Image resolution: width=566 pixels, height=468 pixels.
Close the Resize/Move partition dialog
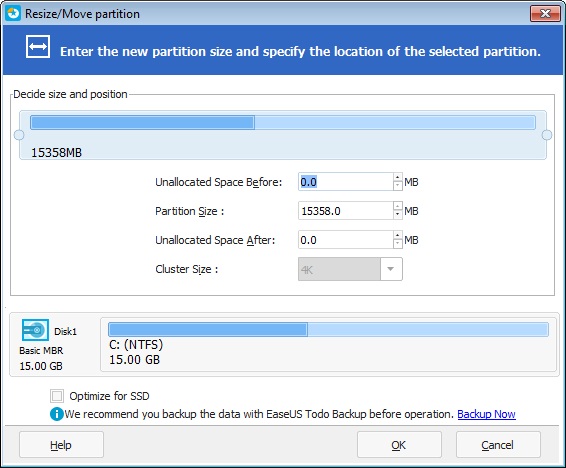(545, 14)
